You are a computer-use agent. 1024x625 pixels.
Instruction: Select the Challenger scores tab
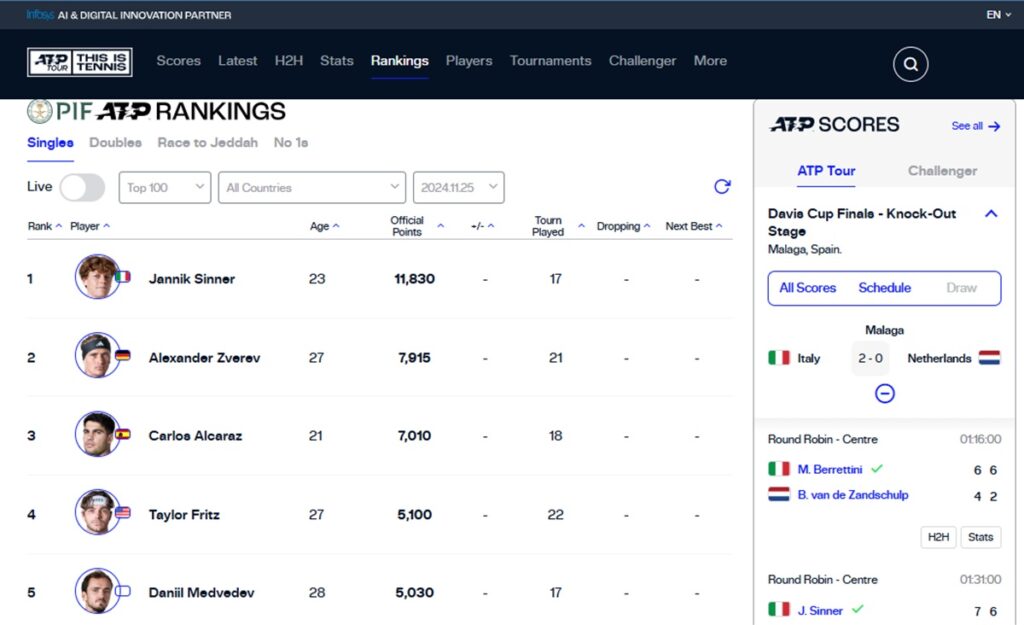coord(942,170)
